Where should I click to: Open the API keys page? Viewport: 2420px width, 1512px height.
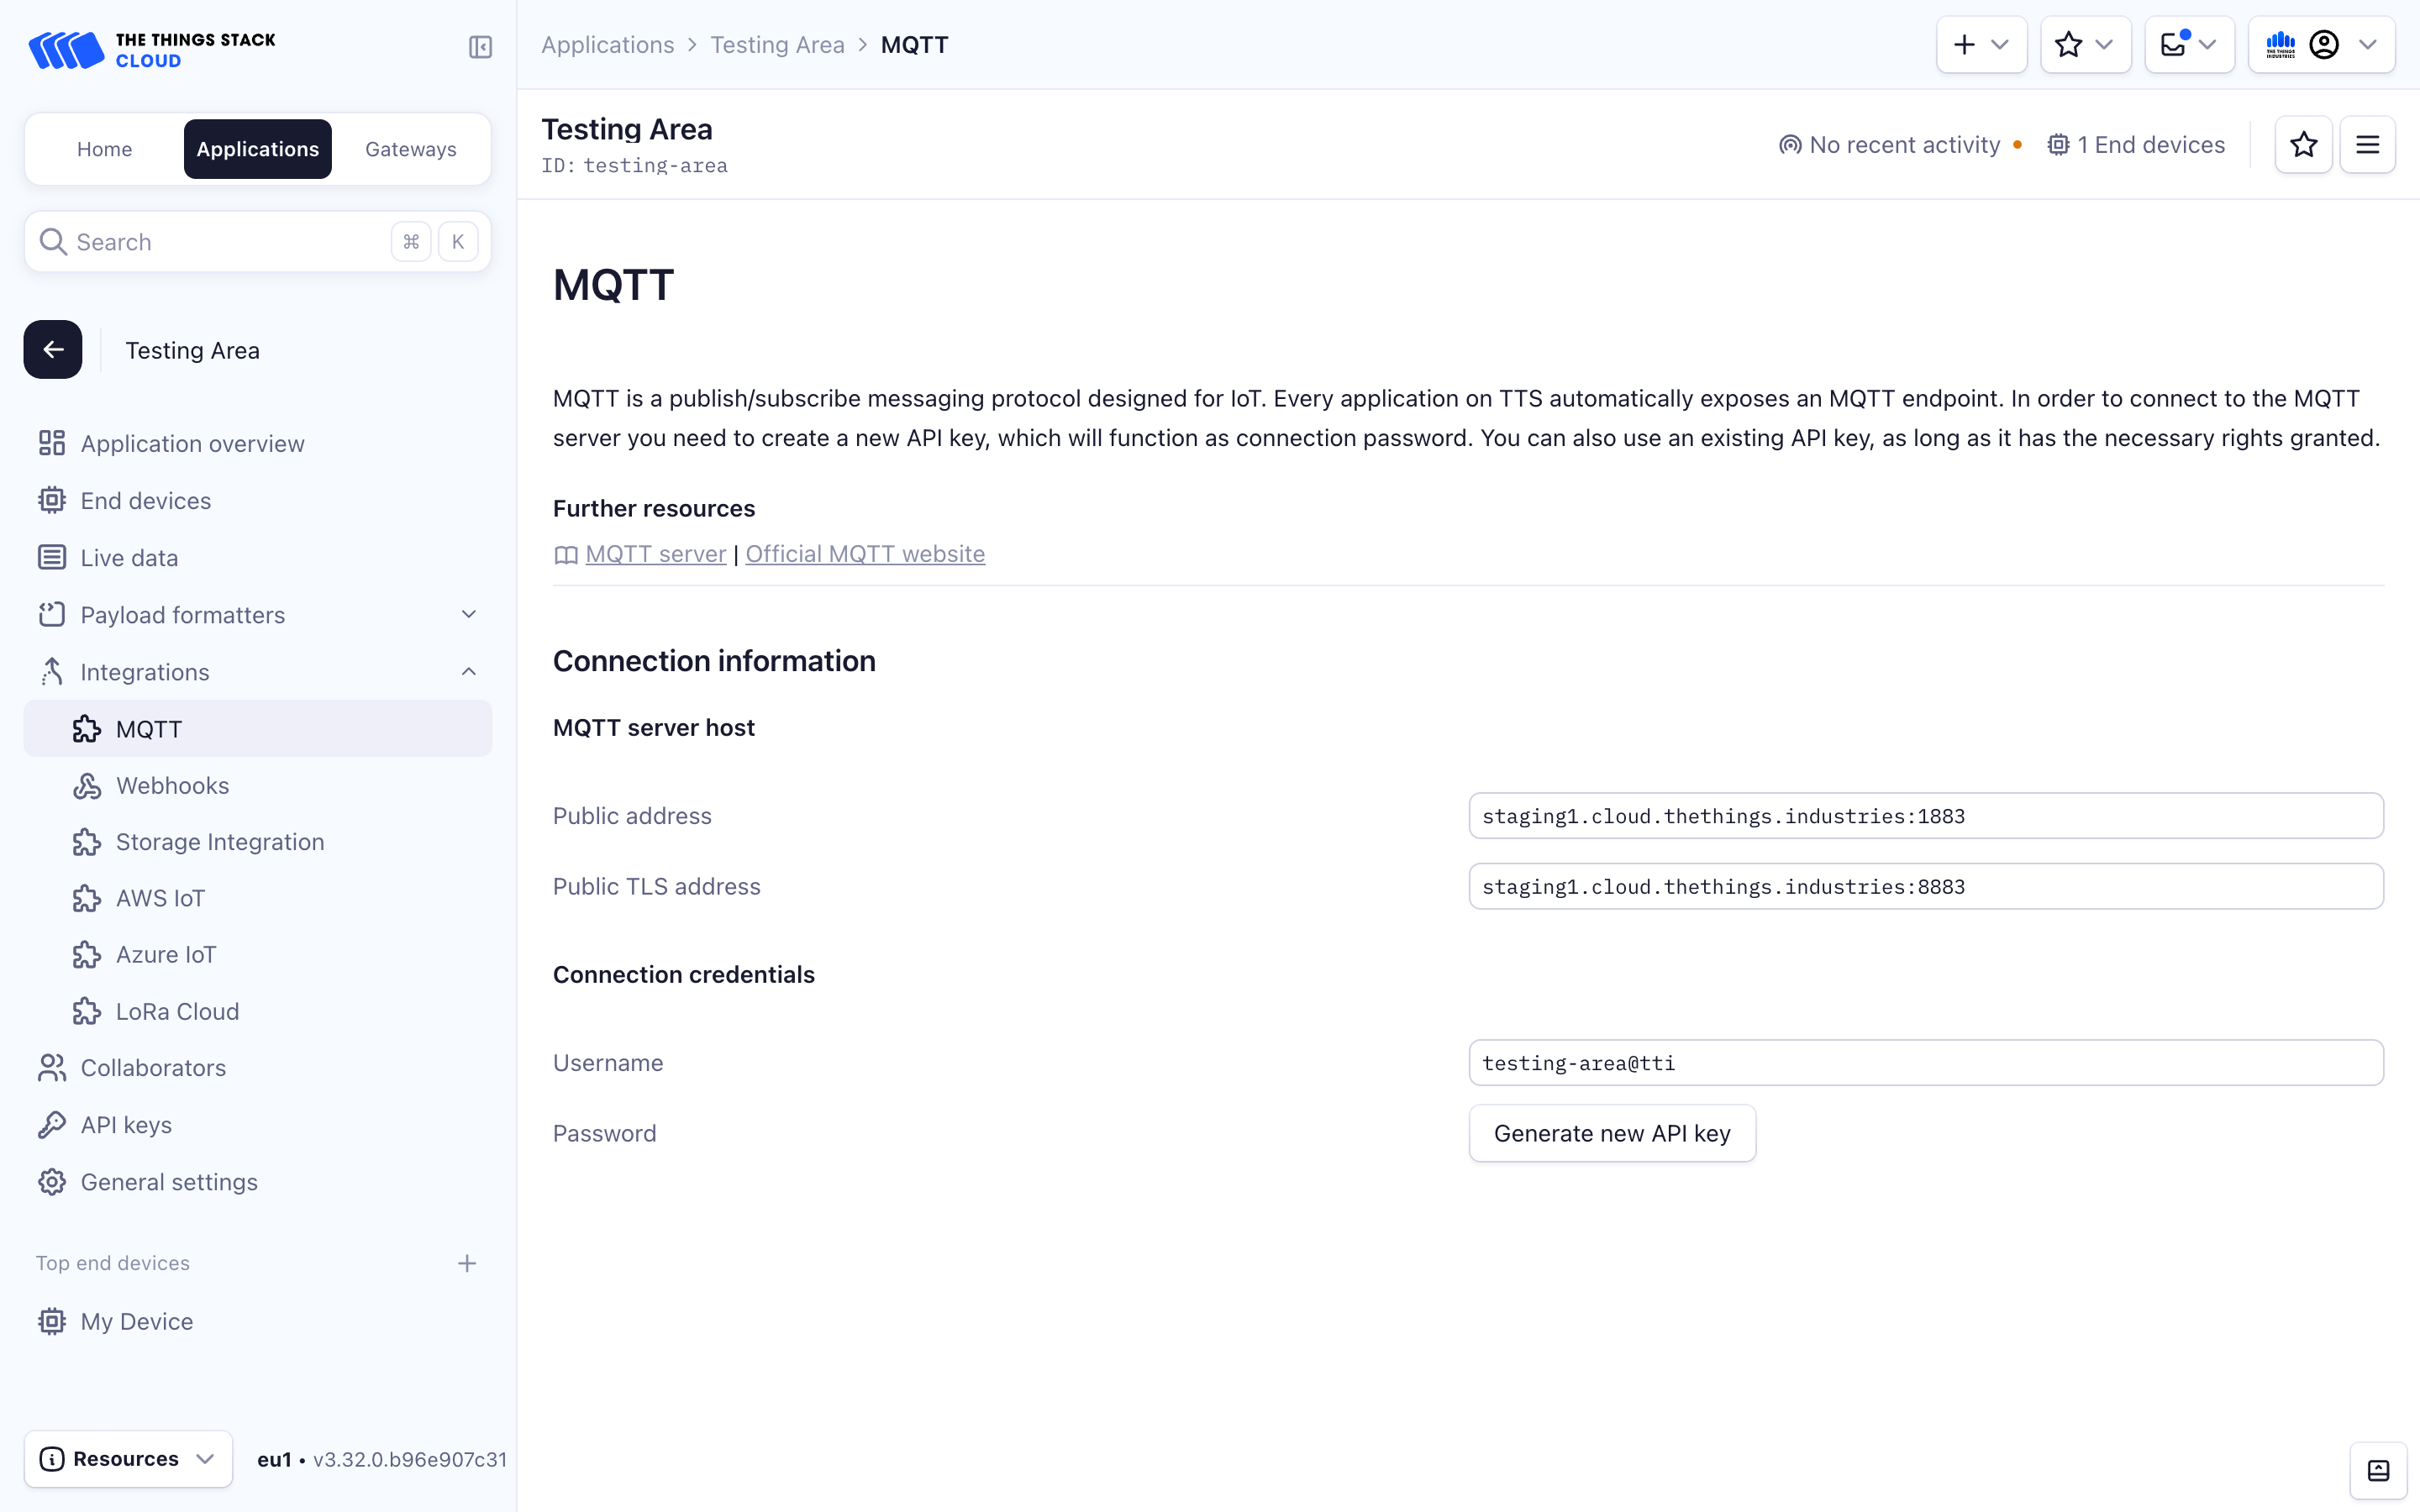pos(126,1124)
